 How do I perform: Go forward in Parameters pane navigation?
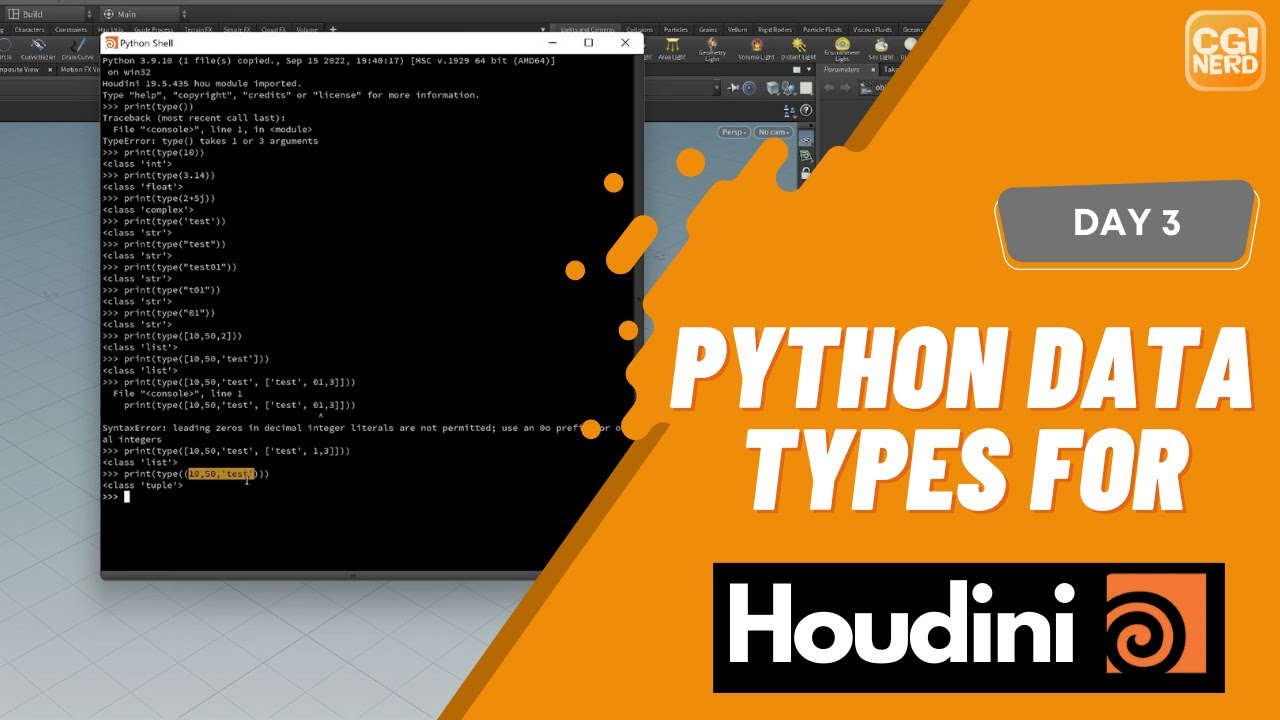[x=845, y=87]
